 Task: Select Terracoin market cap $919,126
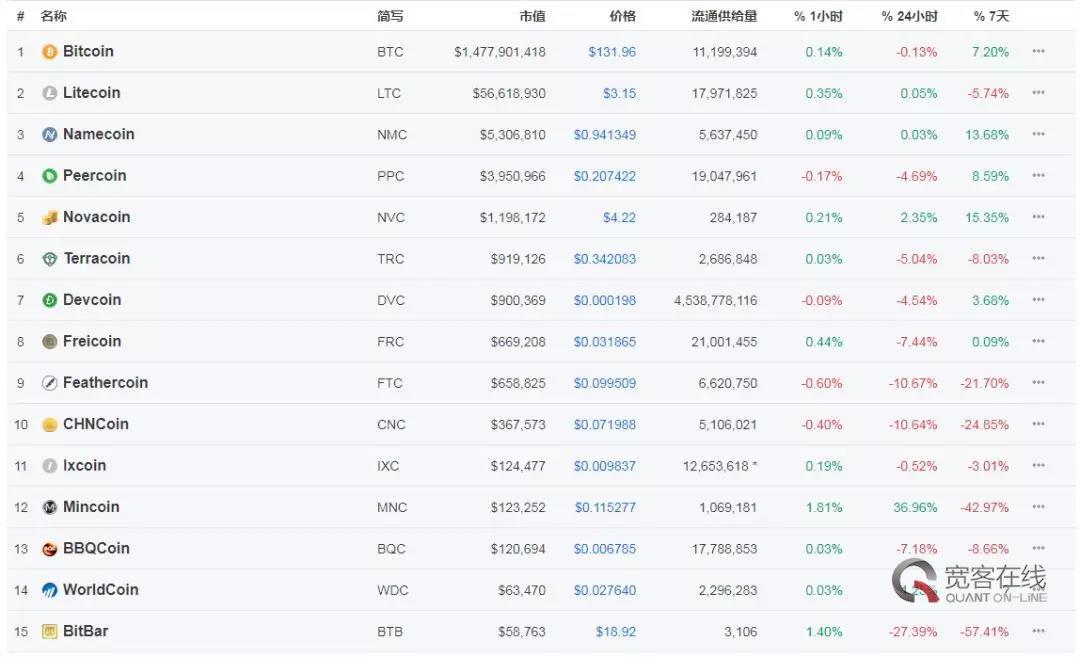[x=518, y=260]
